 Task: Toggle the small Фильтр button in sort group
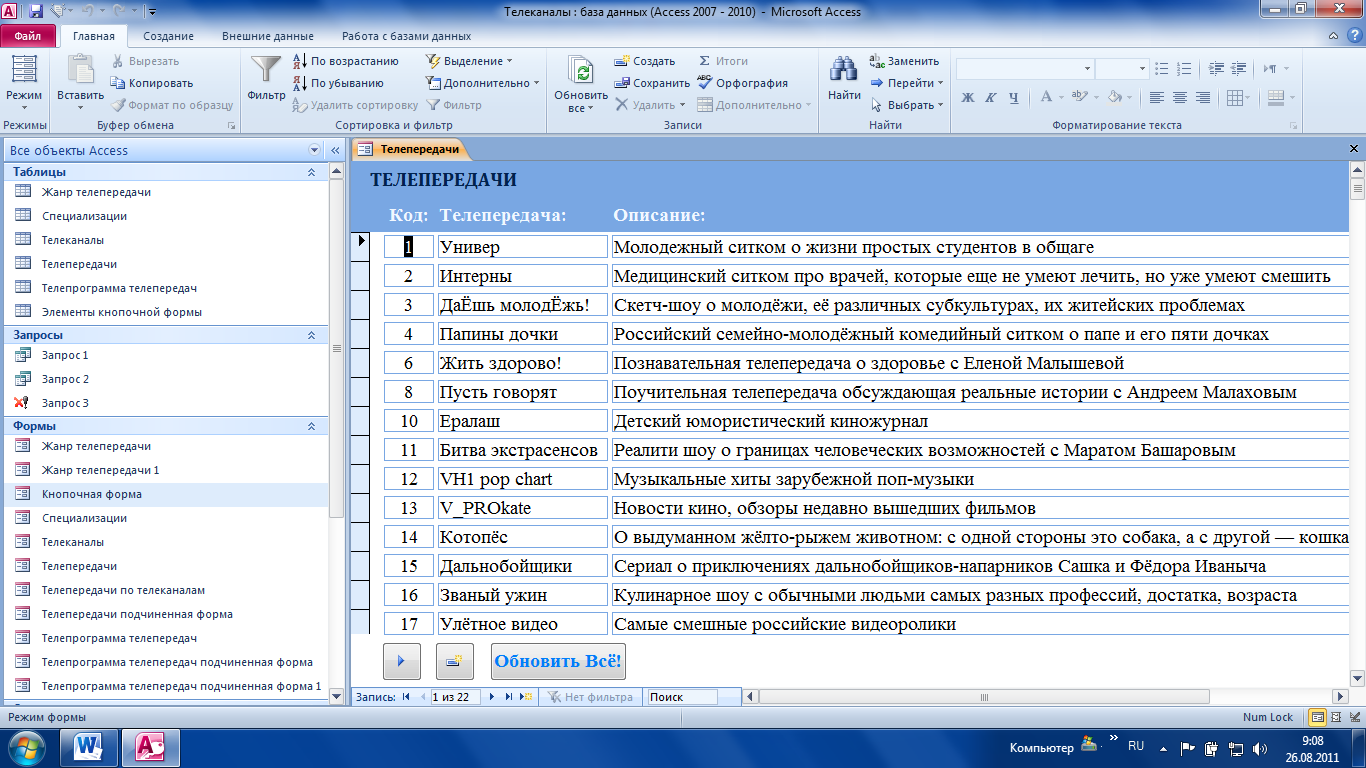pos(454,105)
